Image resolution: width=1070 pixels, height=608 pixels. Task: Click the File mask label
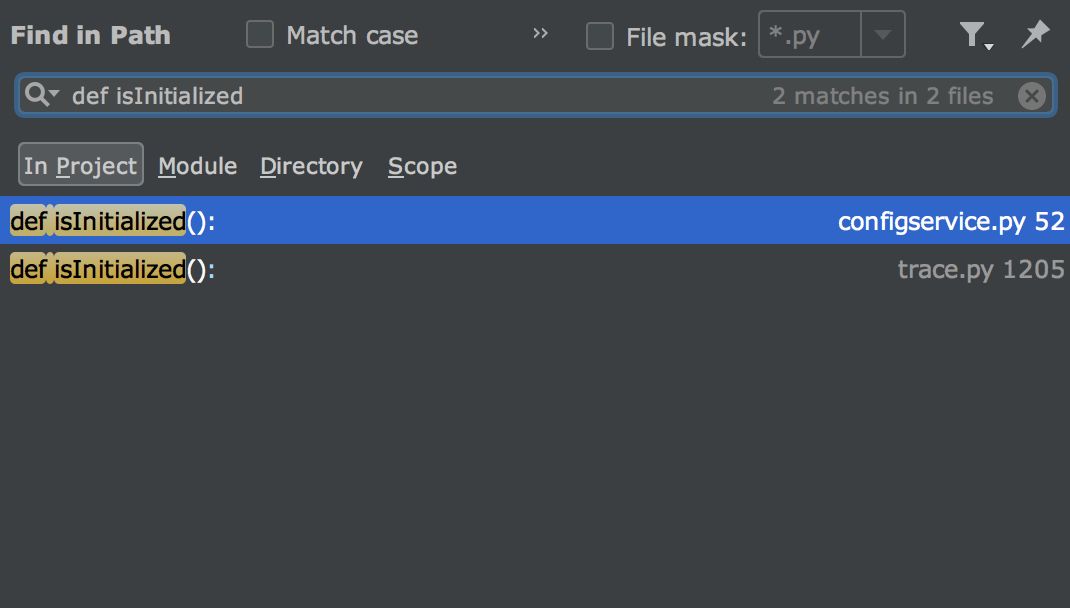[686, 37]
